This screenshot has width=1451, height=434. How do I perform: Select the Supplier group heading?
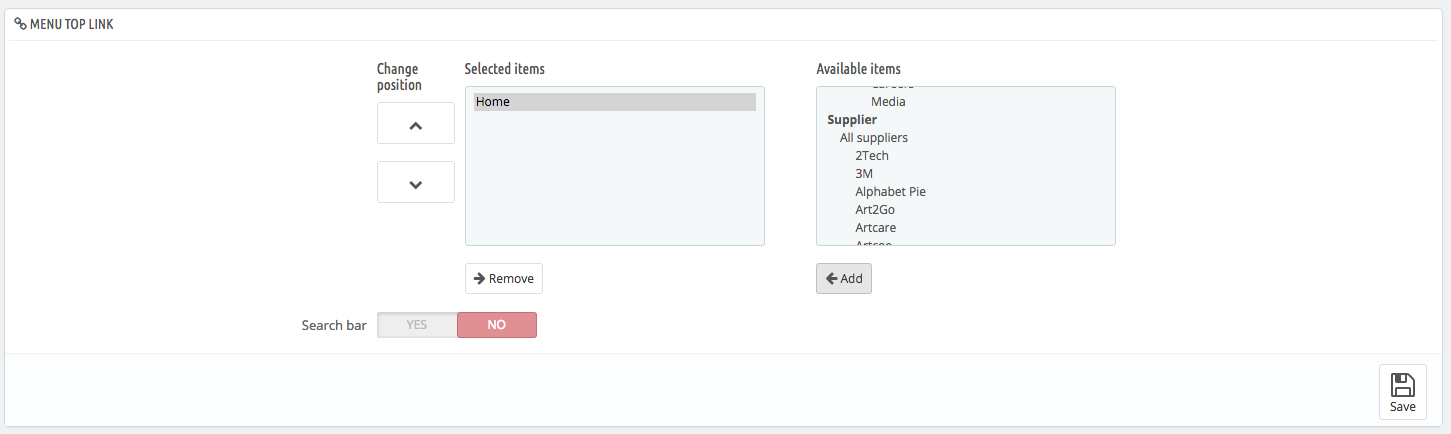click(x=852, y=120)
